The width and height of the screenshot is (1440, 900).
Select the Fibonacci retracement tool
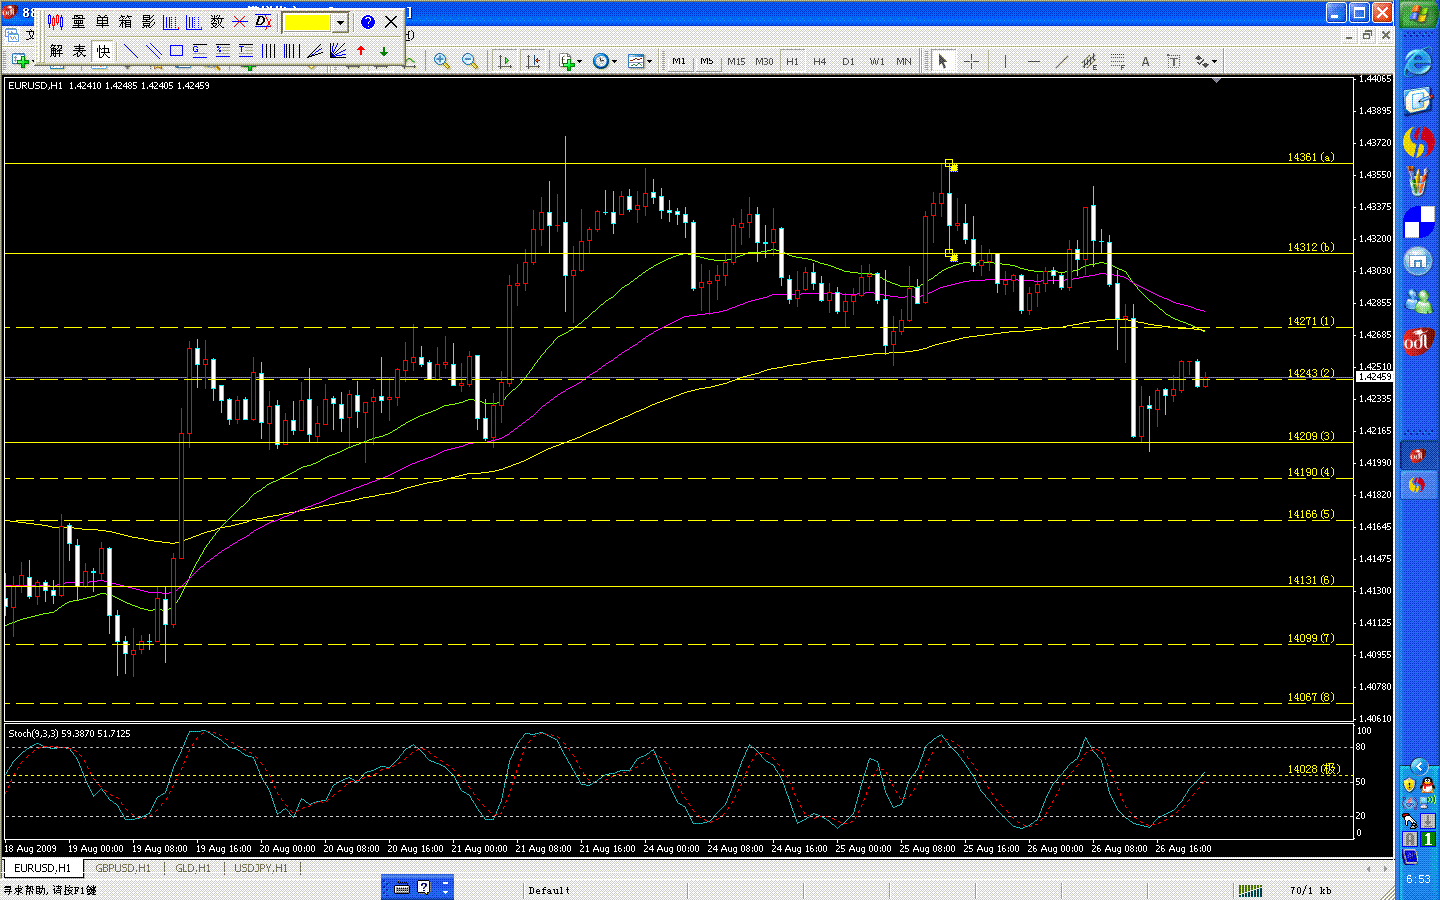point(1117,62)
